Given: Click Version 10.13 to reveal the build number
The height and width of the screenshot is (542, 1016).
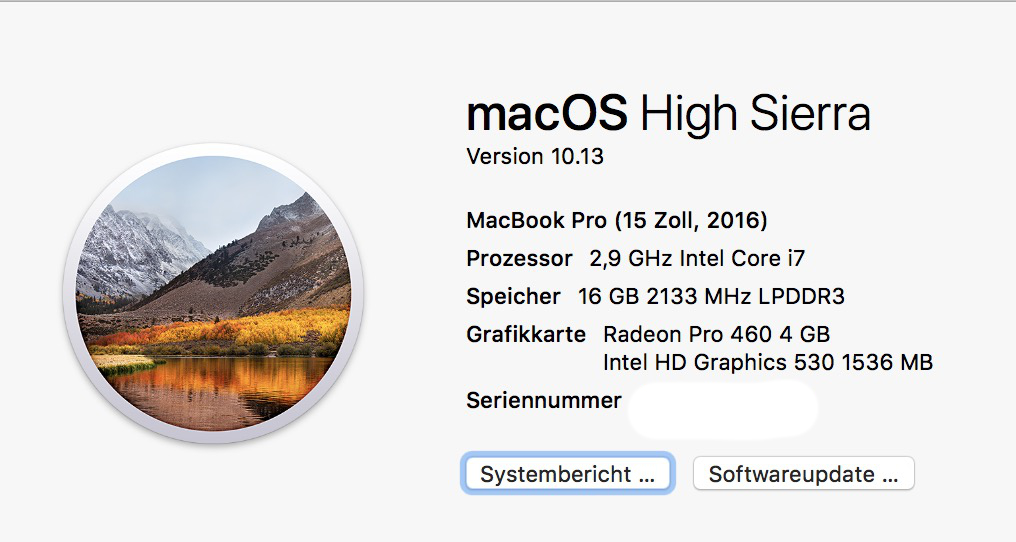Looking at the screenshot, I should pos(535,156).
